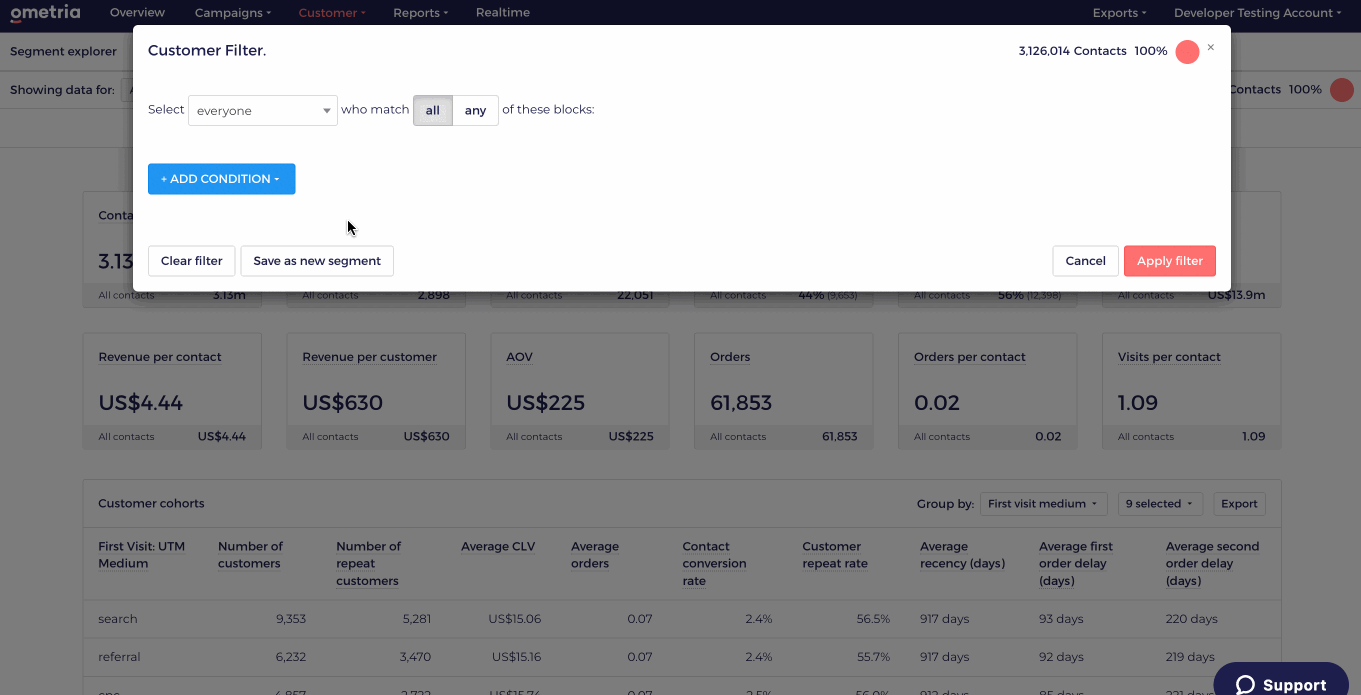
Task: Open the Developer Testing Account menu
Action: pos(1258,13)
